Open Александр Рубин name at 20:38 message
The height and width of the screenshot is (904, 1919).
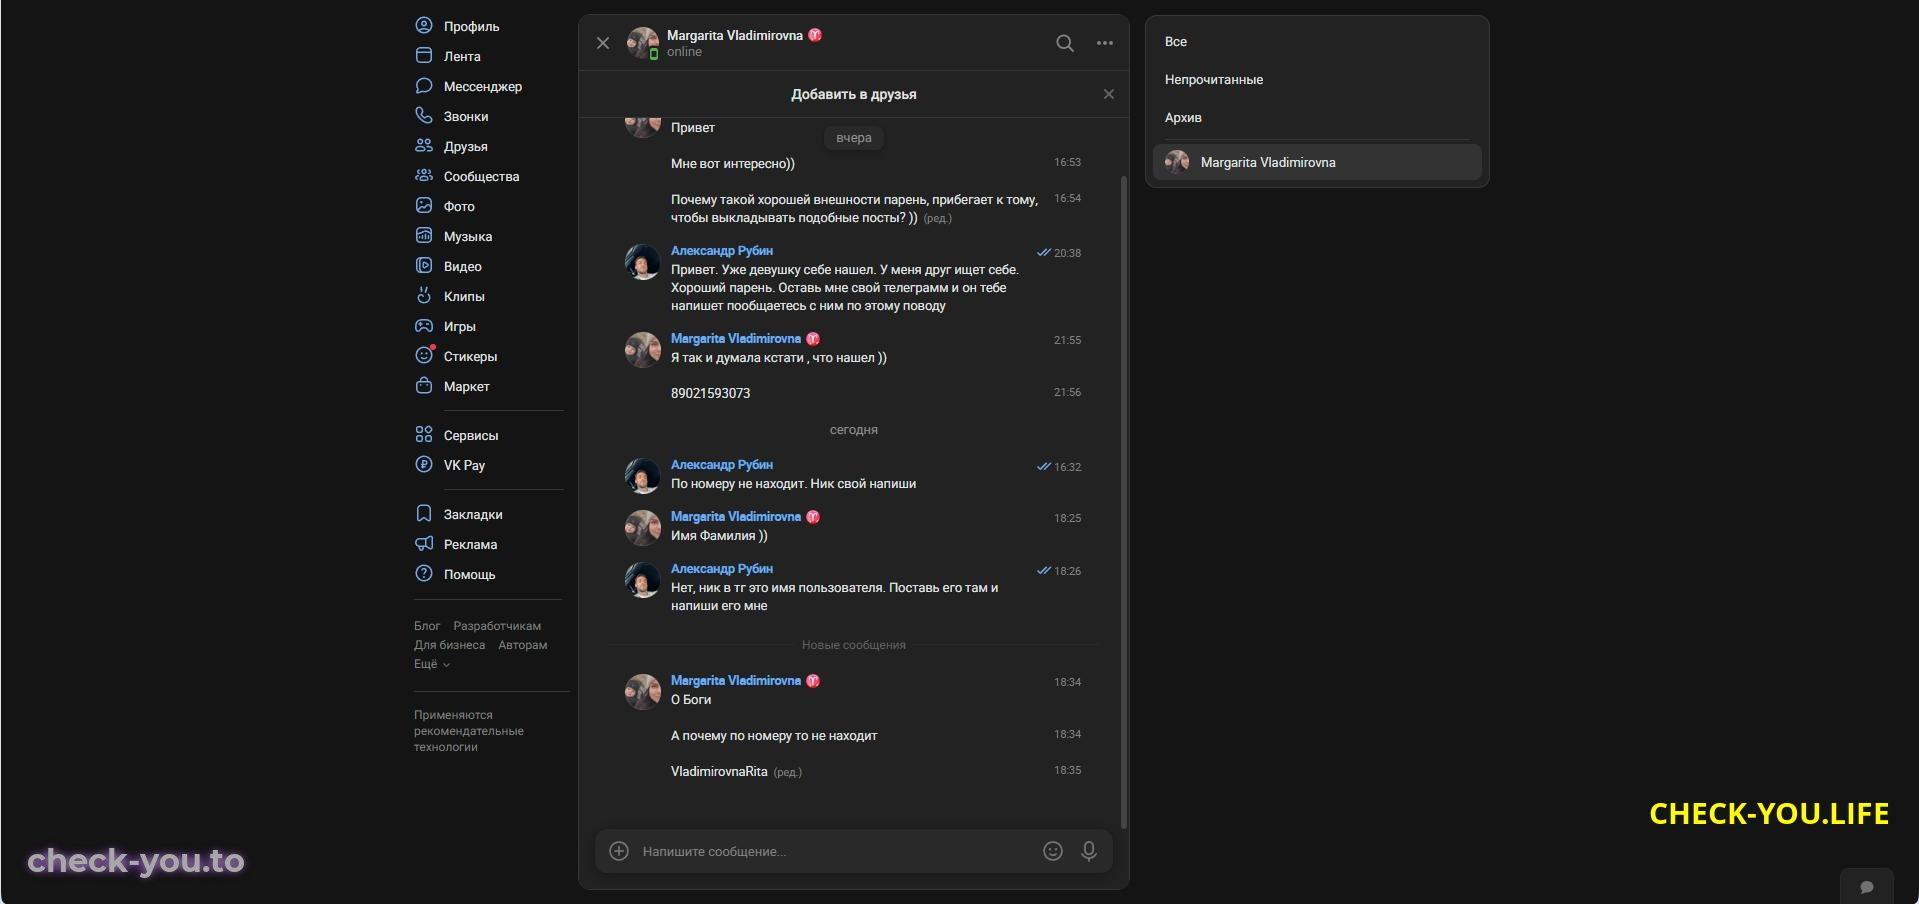point(722,251)
